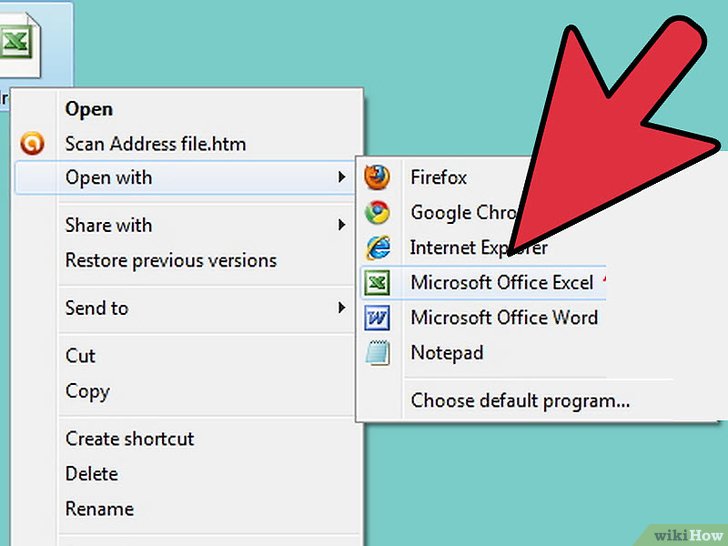Click the orange scan icon beside Scan Address file.htm
This screenshot has height=546, width=728.
(x=32, y=143)
